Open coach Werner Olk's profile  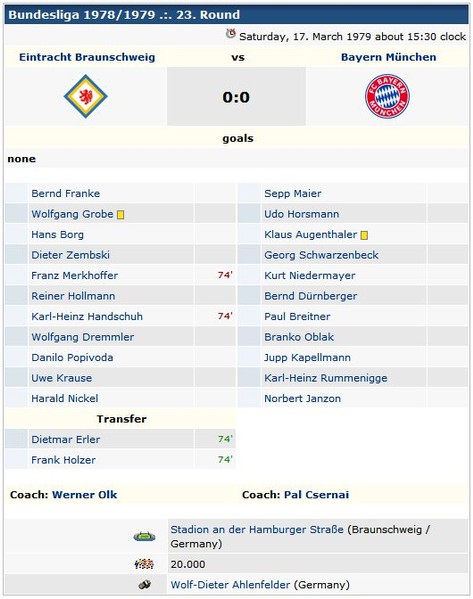click(x=84, y=495)
